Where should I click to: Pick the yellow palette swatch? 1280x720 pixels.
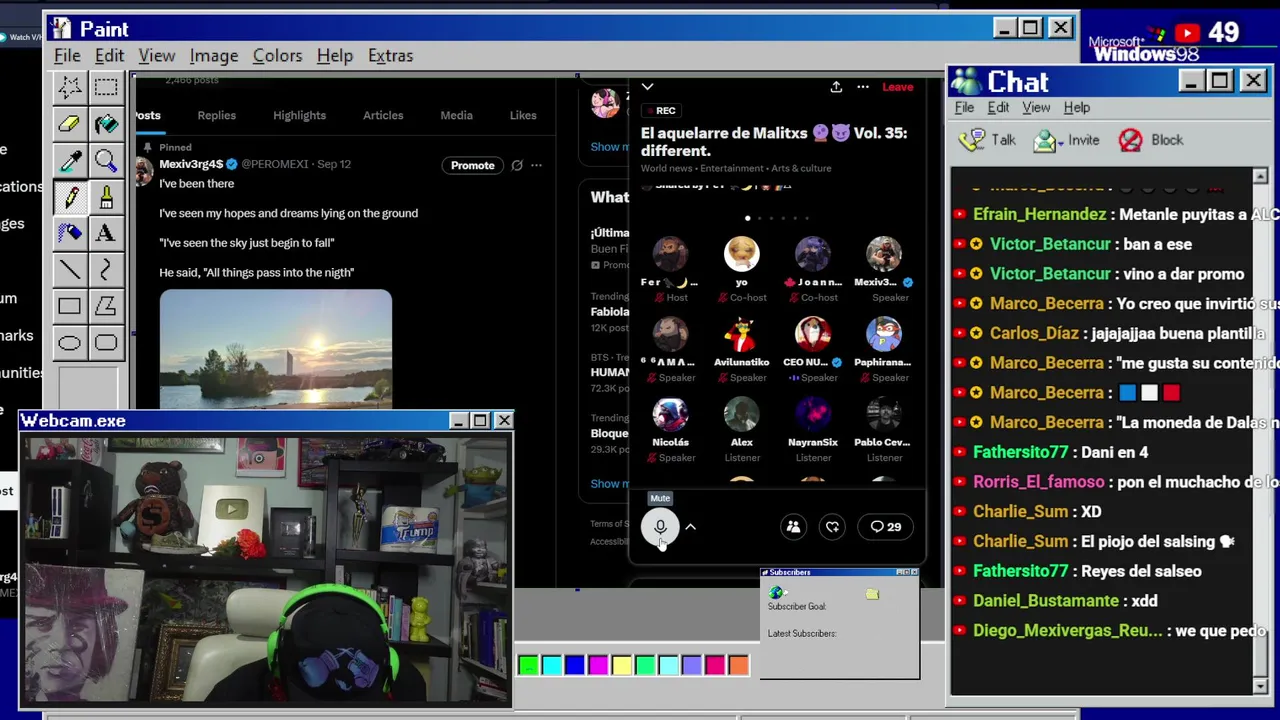click(621, 665)
